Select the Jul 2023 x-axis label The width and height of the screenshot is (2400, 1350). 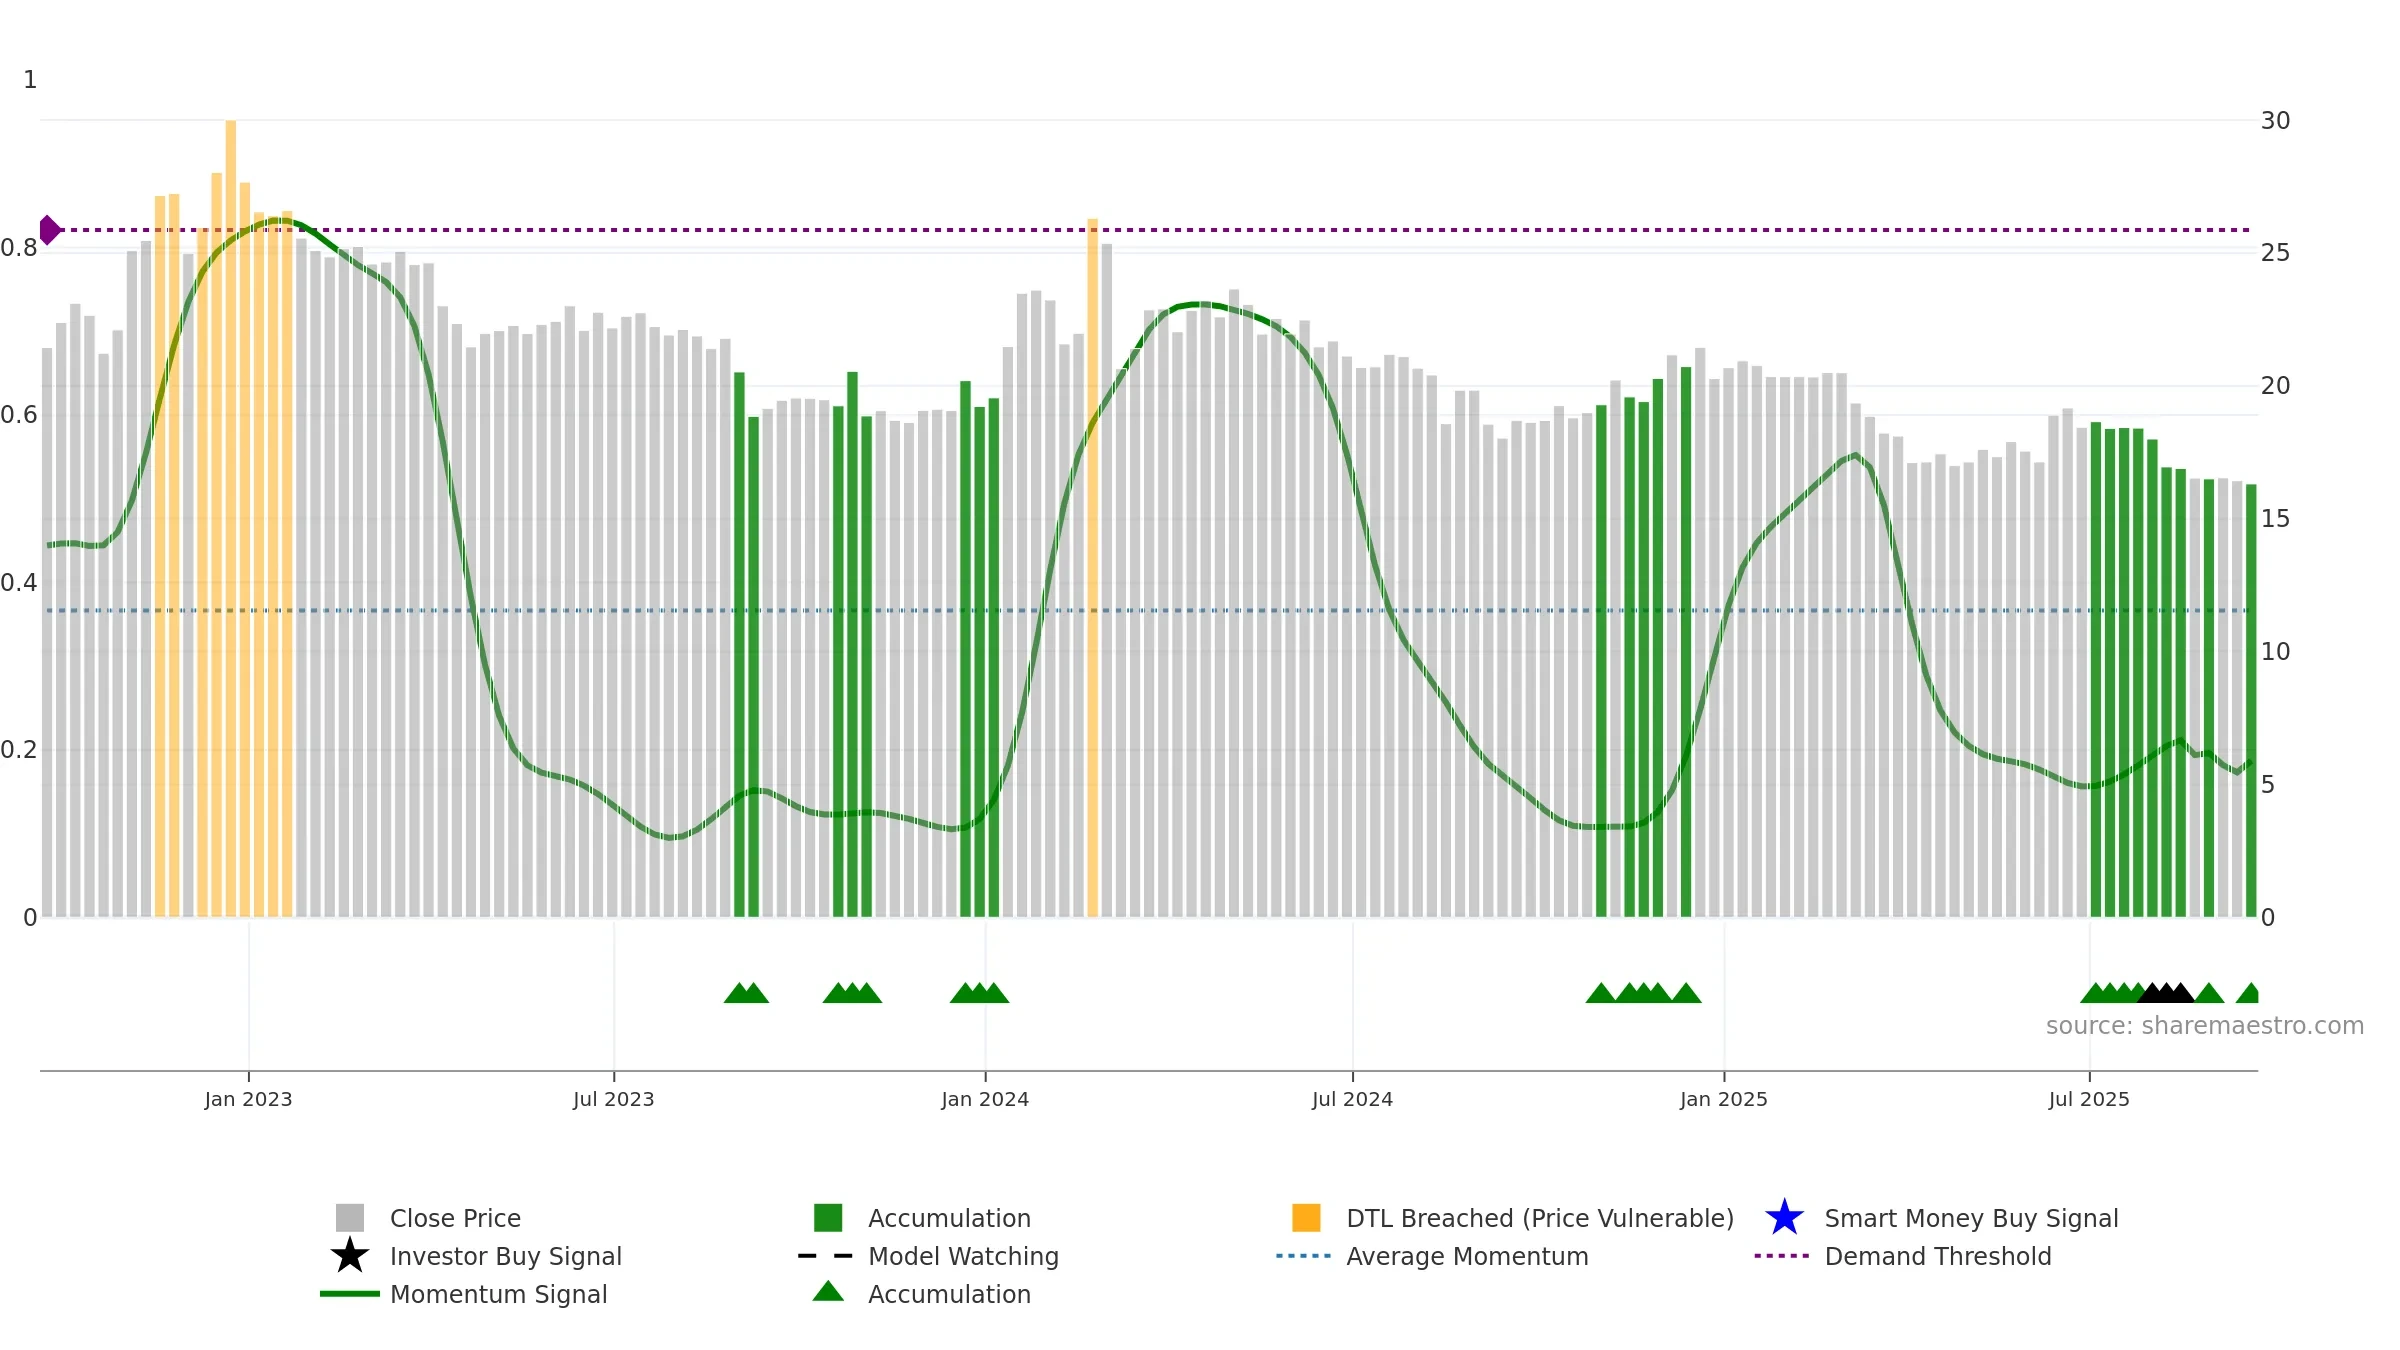pos(613,1100)
